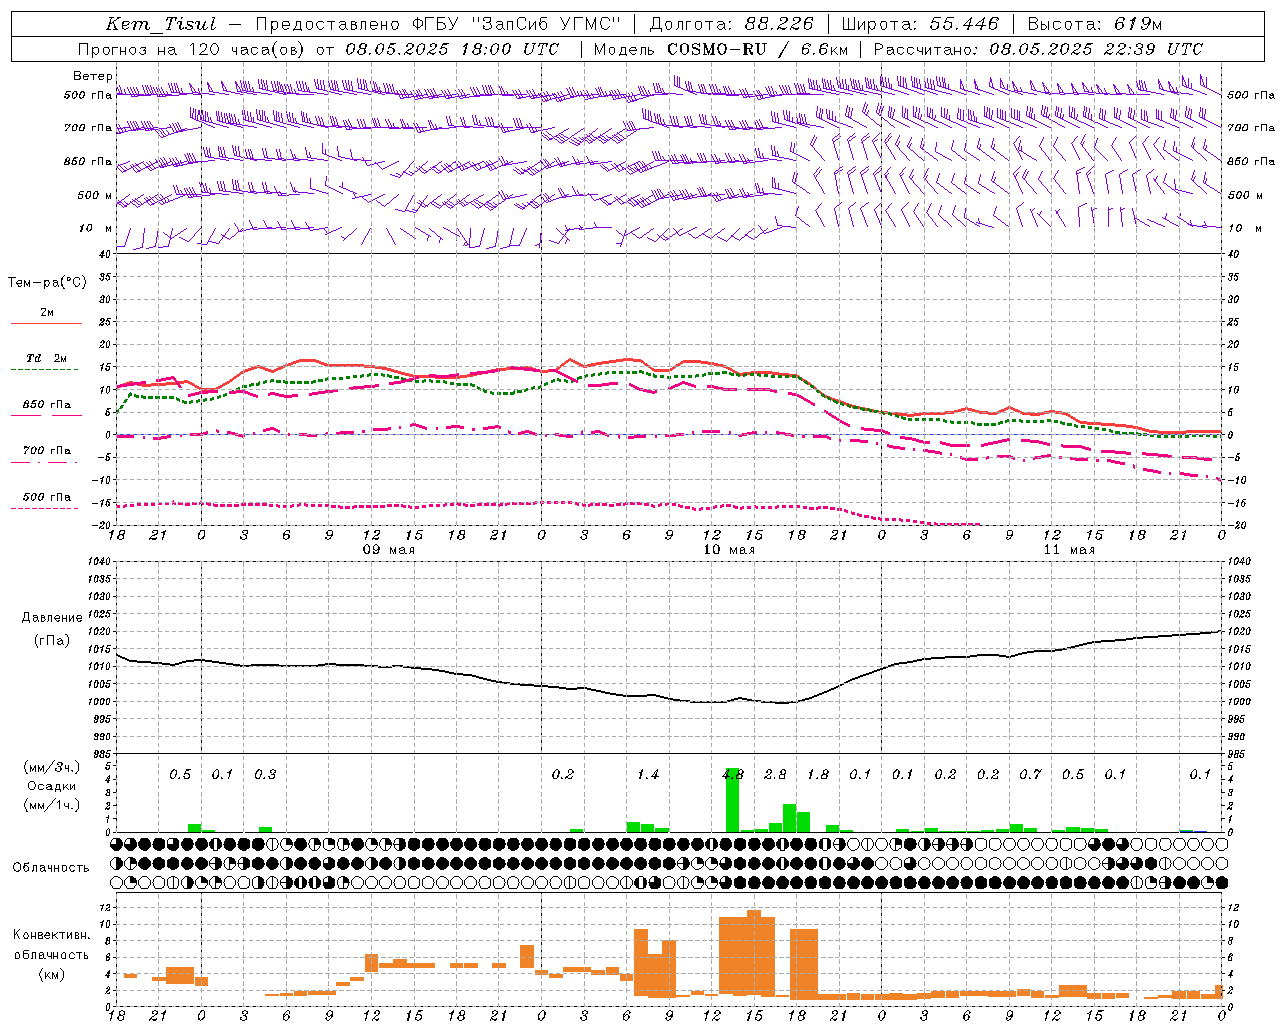Click the 11 мая date label
Screen dimensions: 1280x1024
(x=1069, y=550)
